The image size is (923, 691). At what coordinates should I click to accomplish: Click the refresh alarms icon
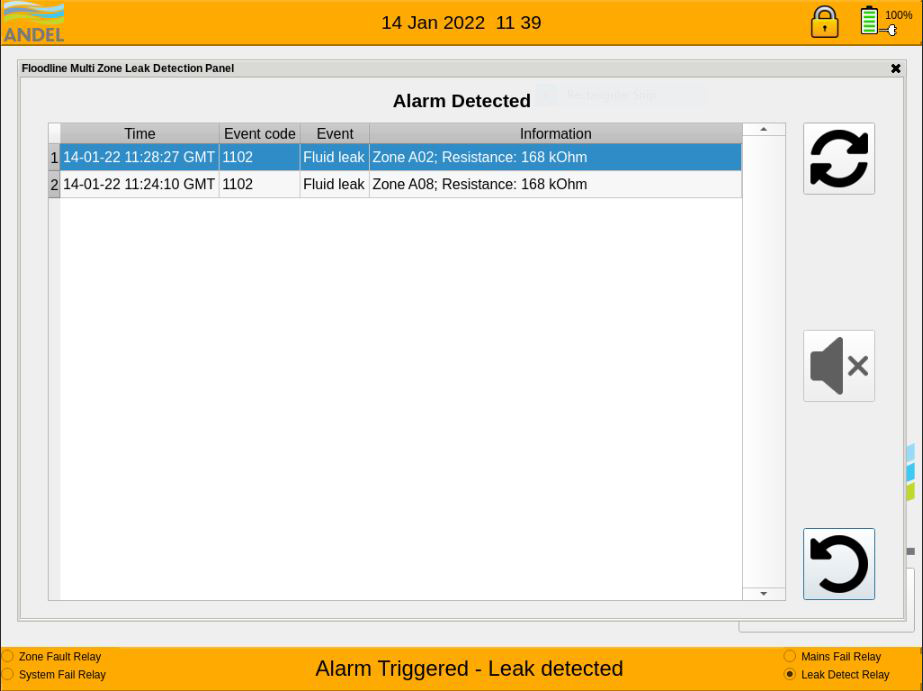[x=838, y=159]
